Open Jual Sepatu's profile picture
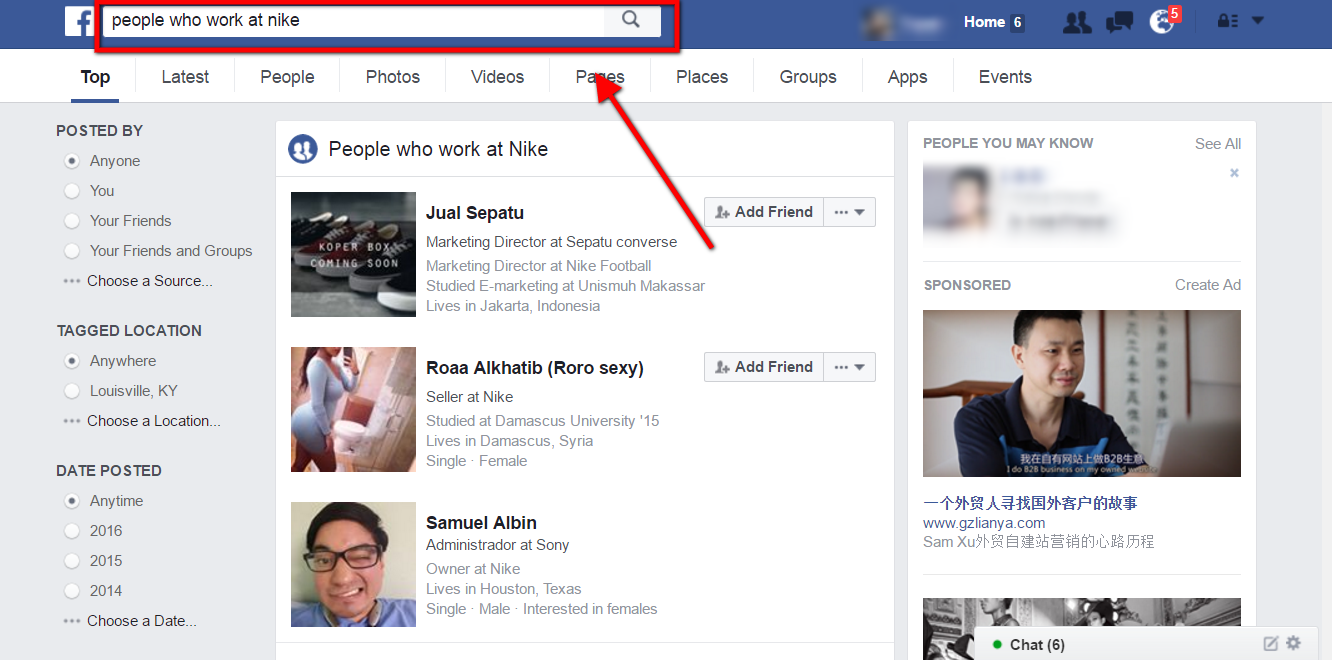Viewport: 1332px width, 660px height. [353, 254]
